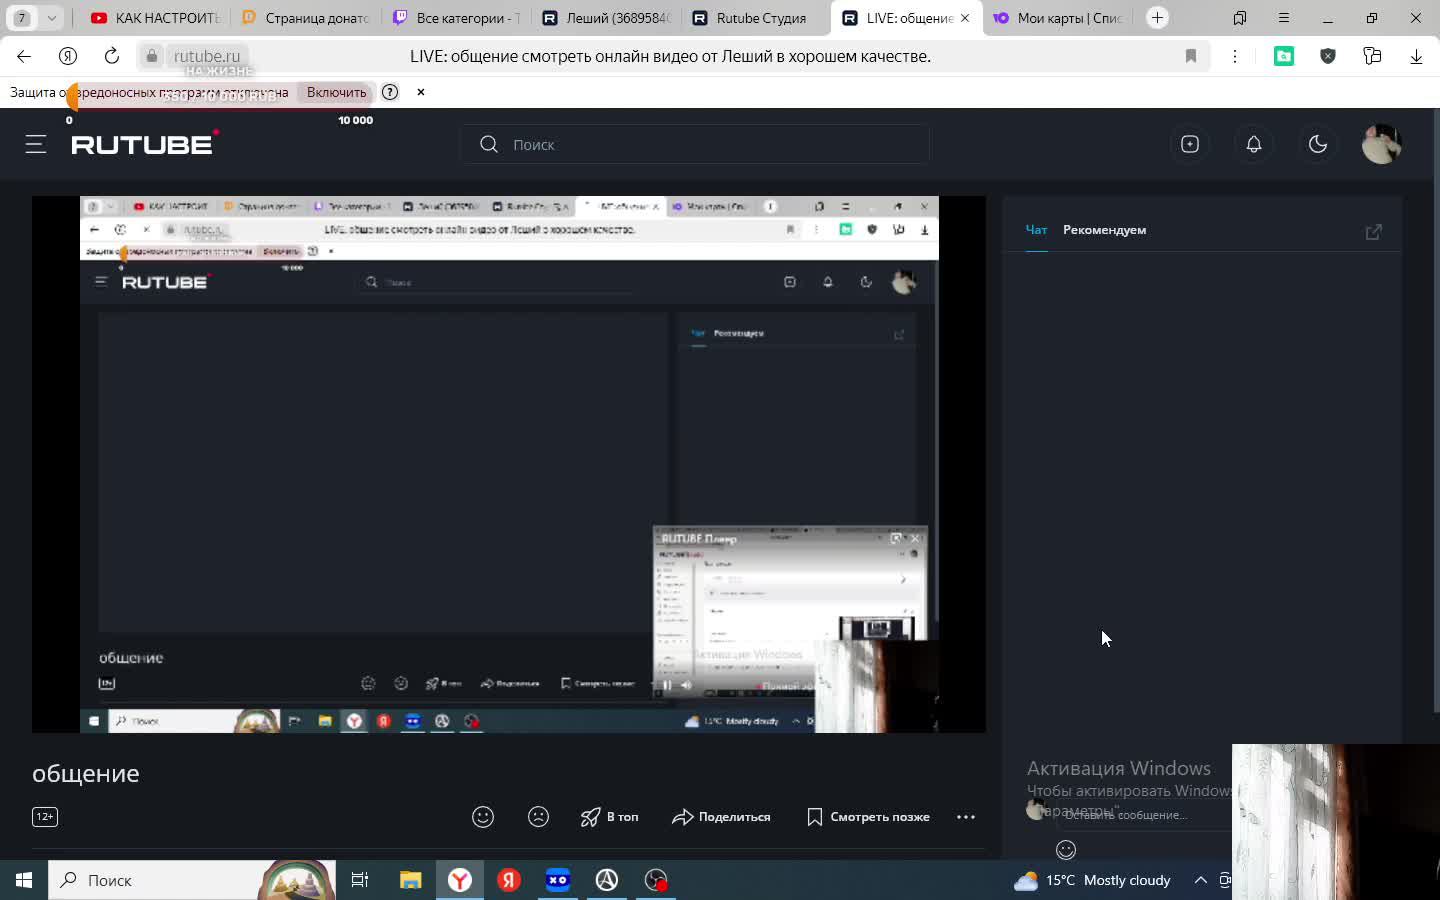Open the weather widget showing 15°C
The width and height of the screenshot is (1440, 900).
1092,880
